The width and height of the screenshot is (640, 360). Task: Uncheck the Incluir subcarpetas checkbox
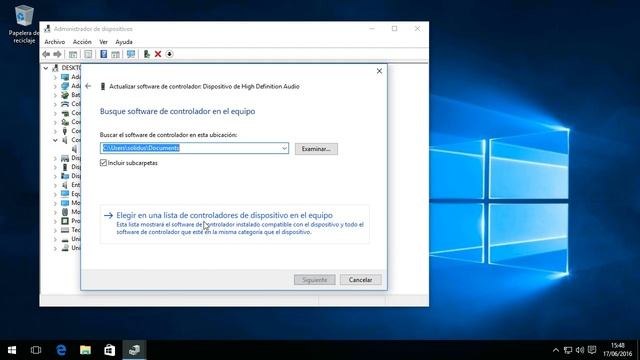tap(103, 163)
